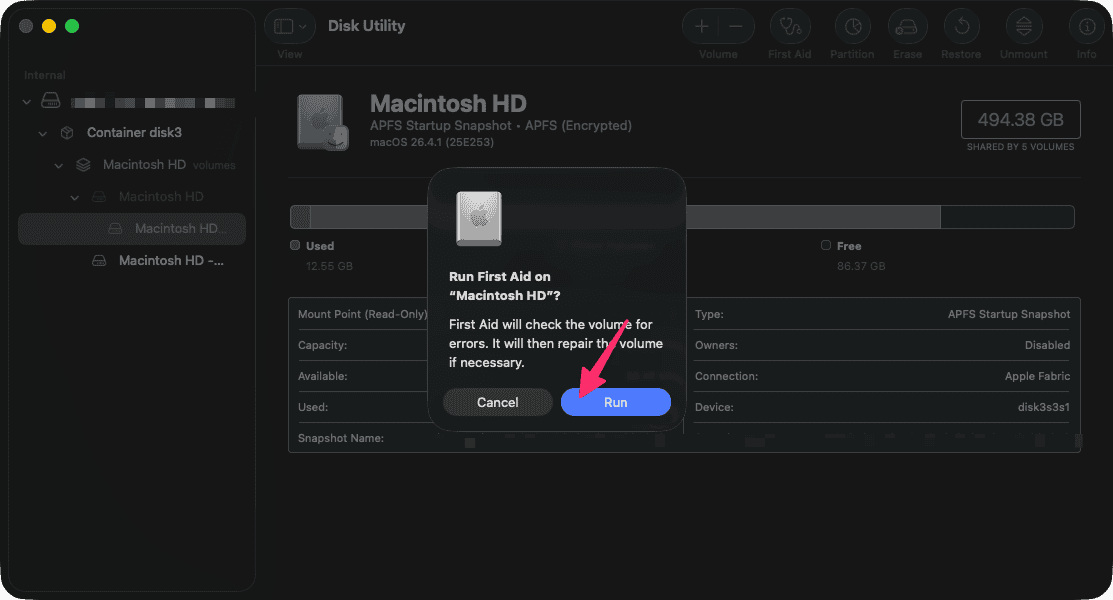1113x600 pixels.
Task: Select the Erase tool in the toolbar
Action: (x=907, y=27)
